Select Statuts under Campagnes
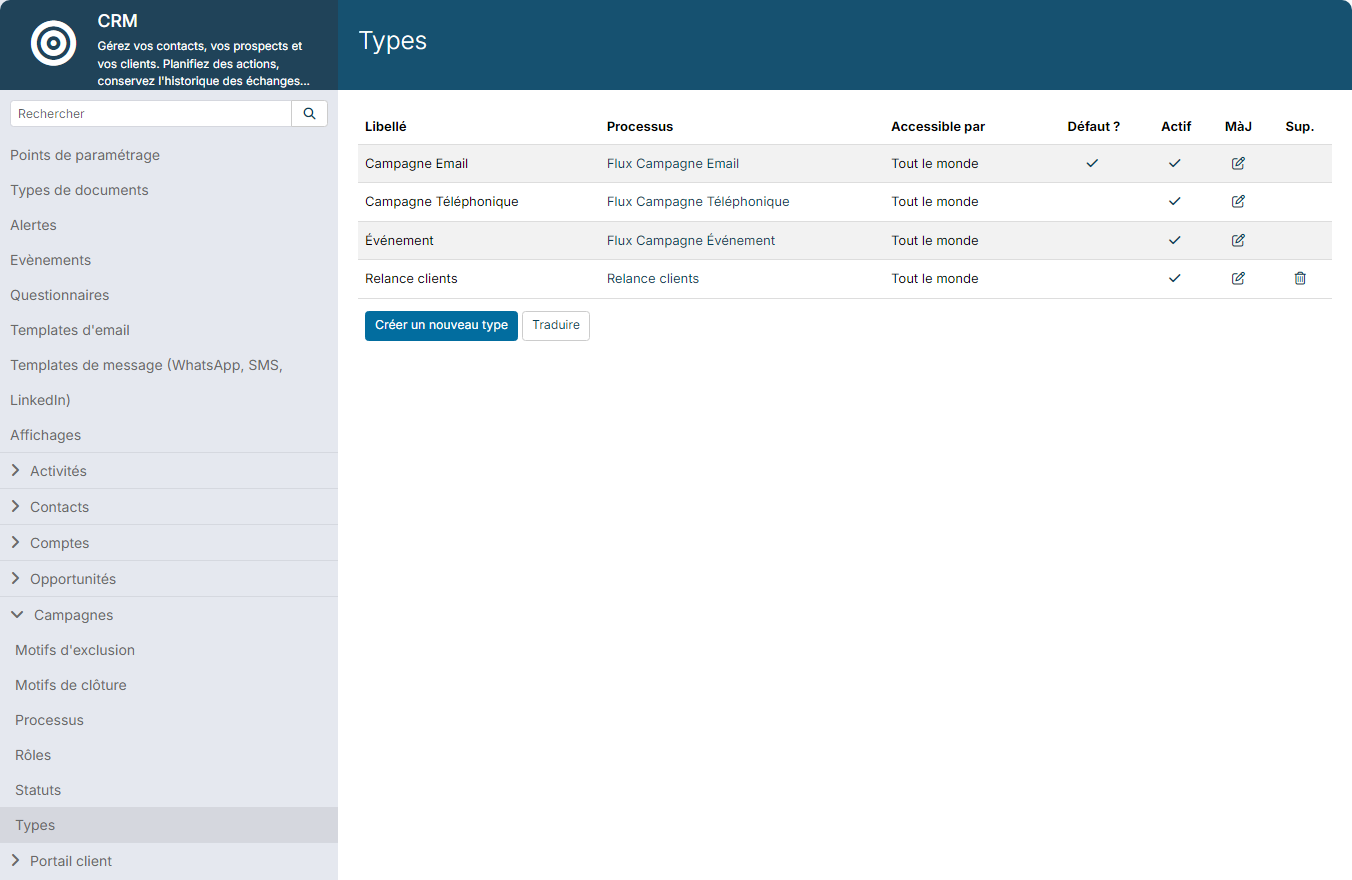The width and height of the screenshot is (1352, 880). (x=38, y=790)
